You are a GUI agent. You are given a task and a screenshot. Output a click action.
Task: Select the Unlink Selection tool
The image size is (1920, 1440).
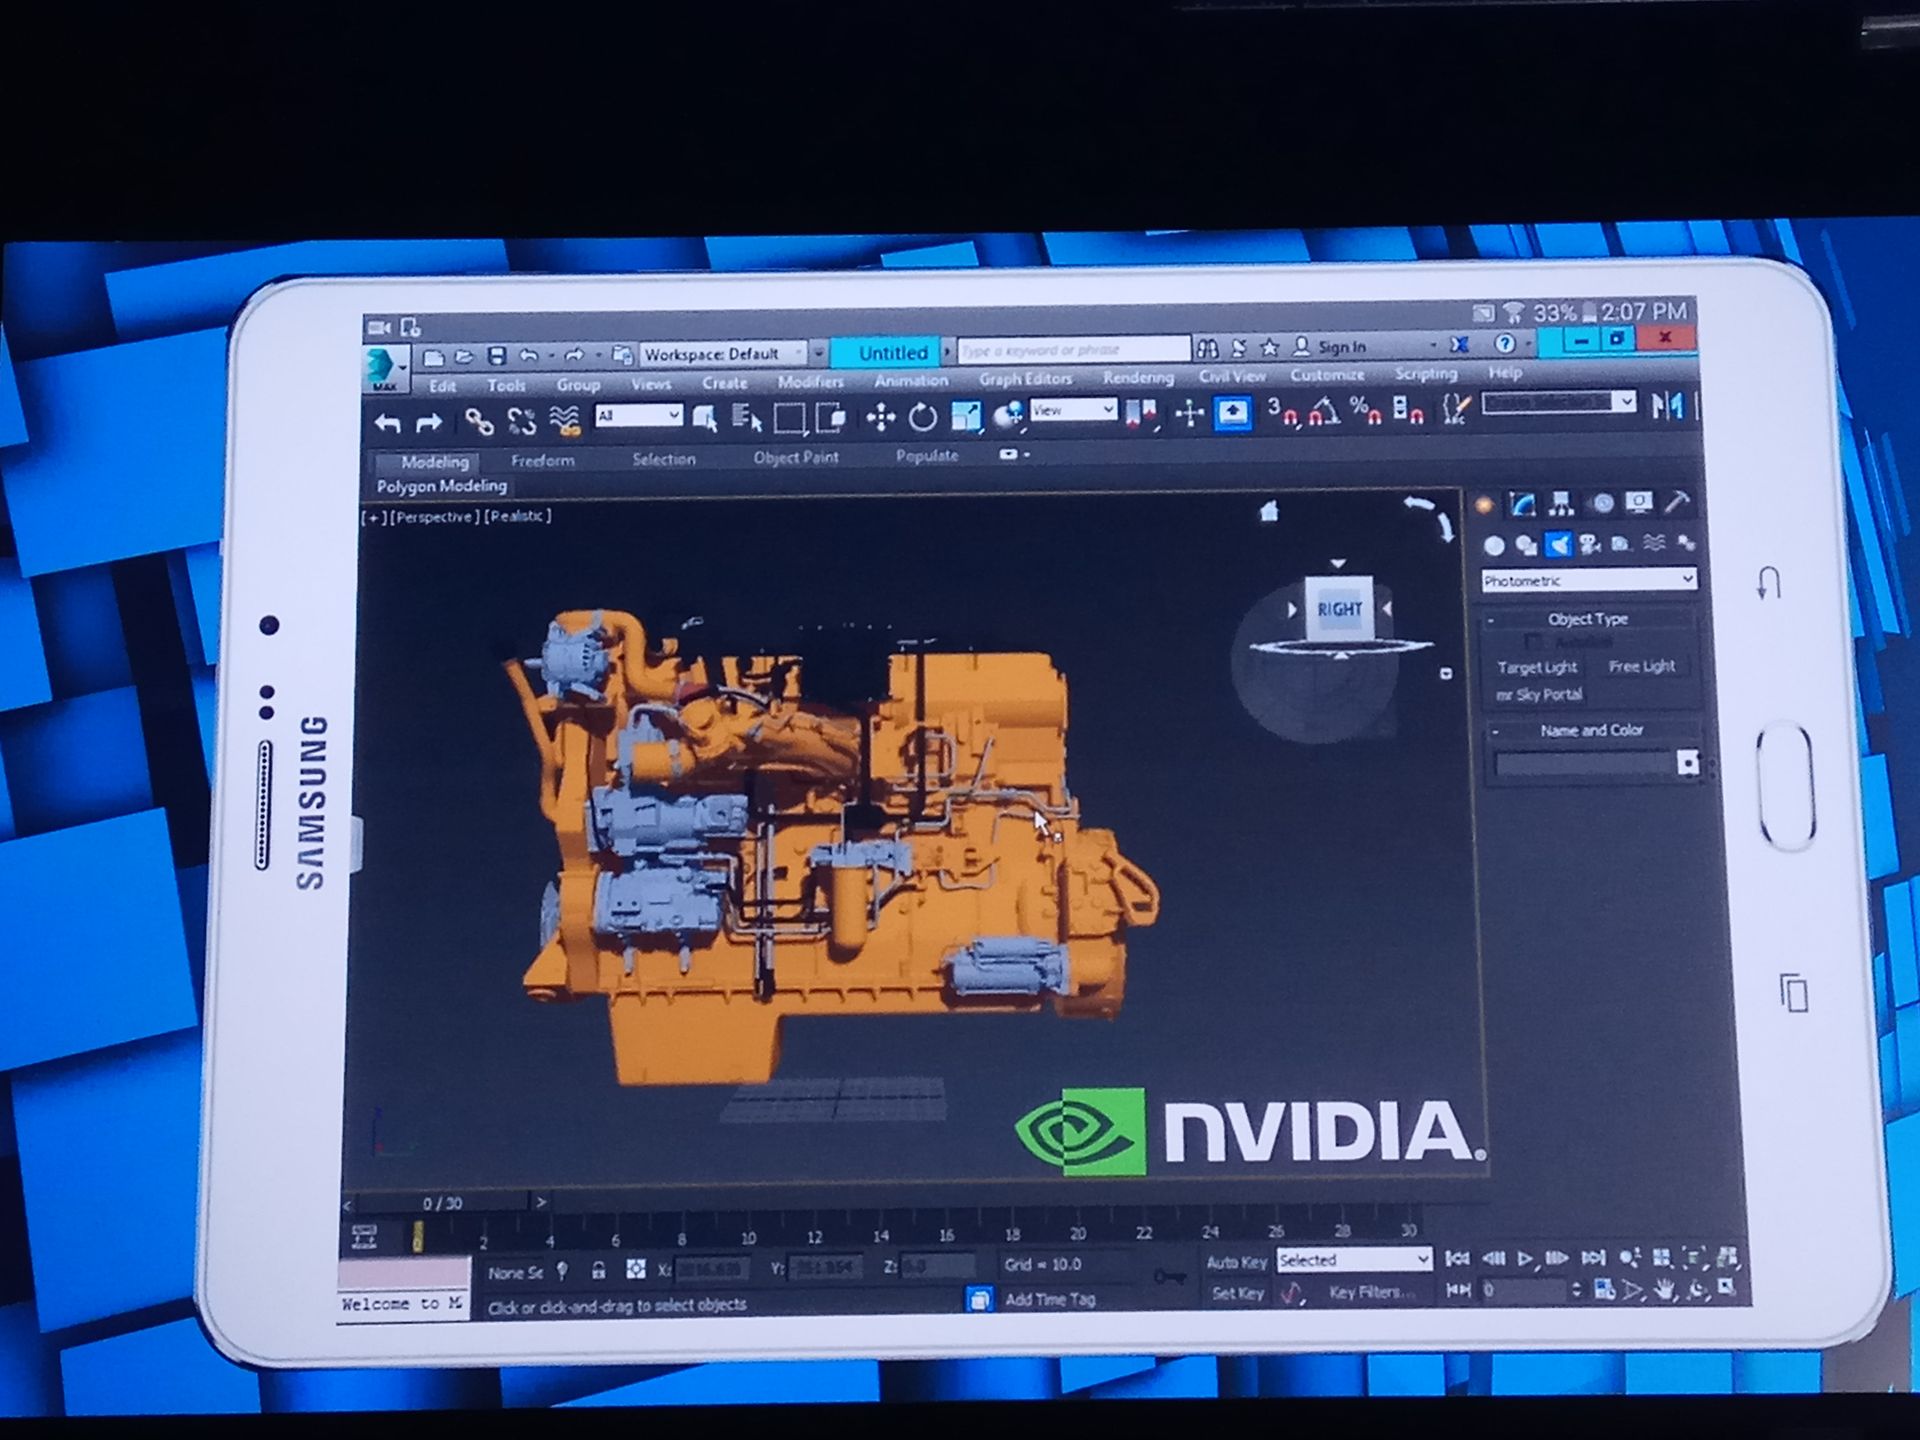521,421
